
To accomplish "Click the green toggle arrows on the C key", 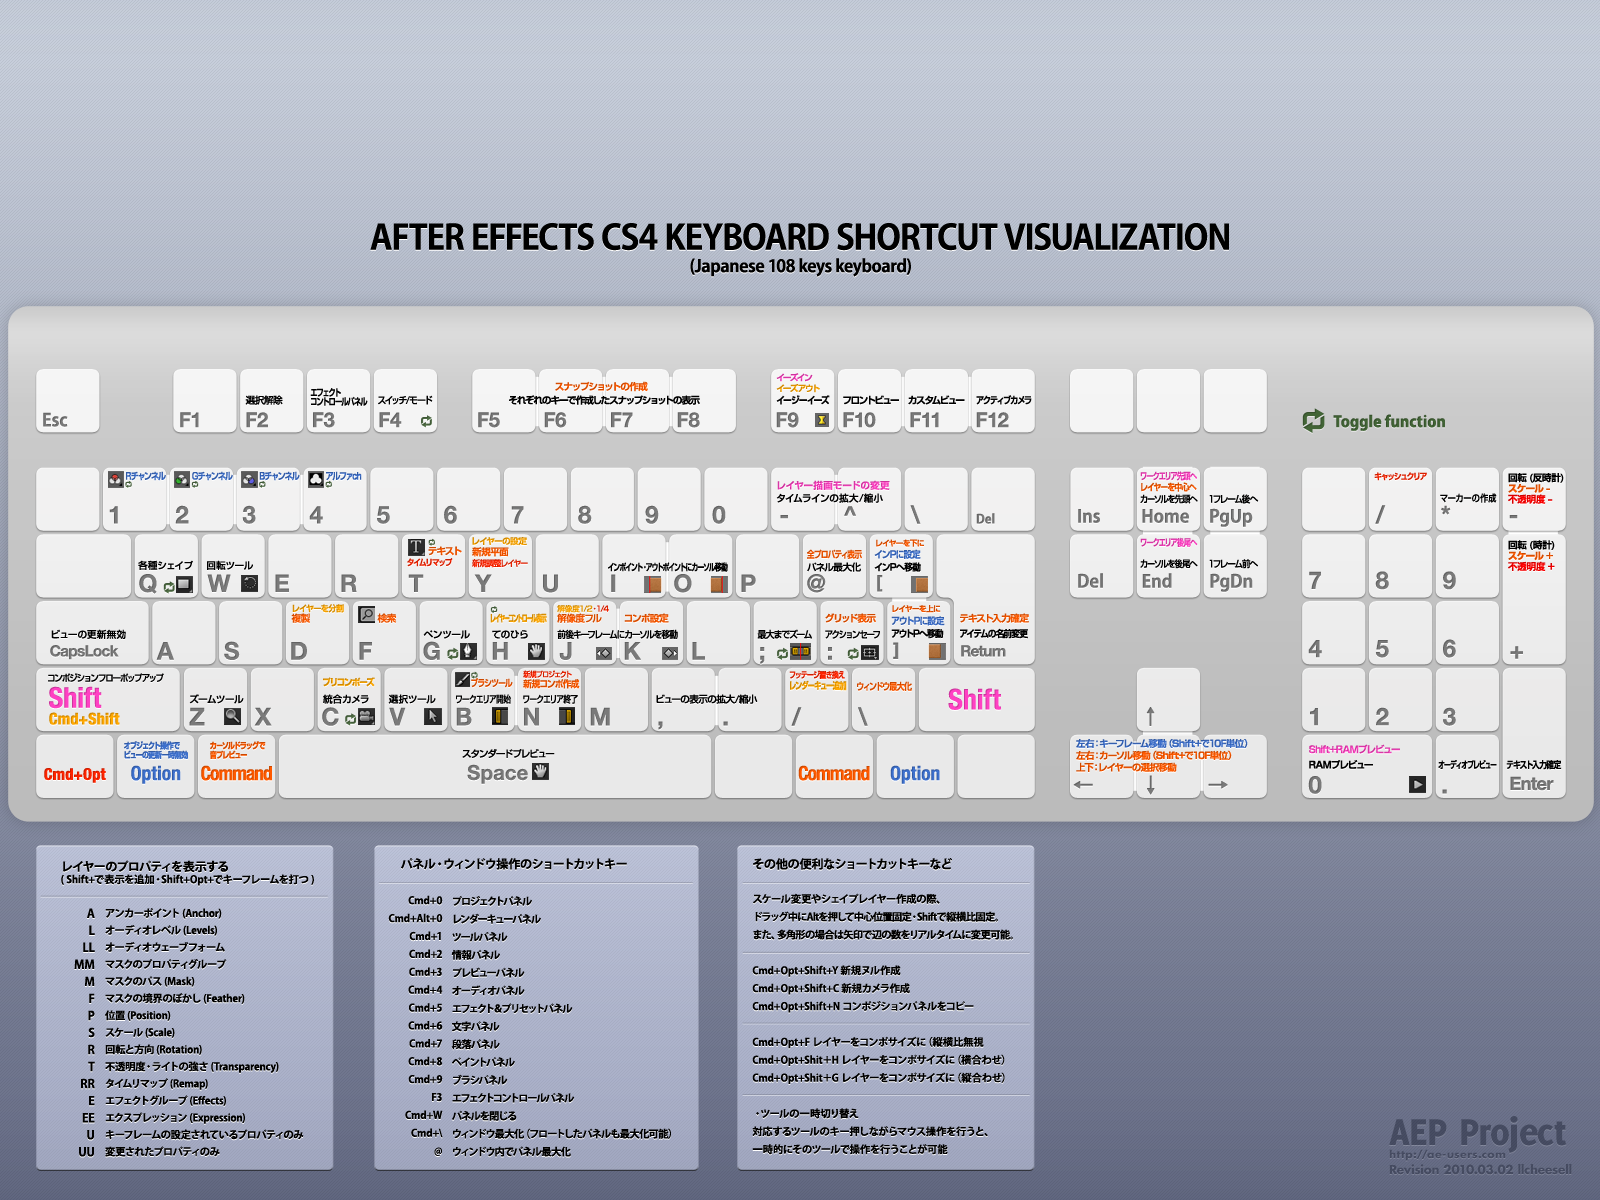I will (350, 719).
